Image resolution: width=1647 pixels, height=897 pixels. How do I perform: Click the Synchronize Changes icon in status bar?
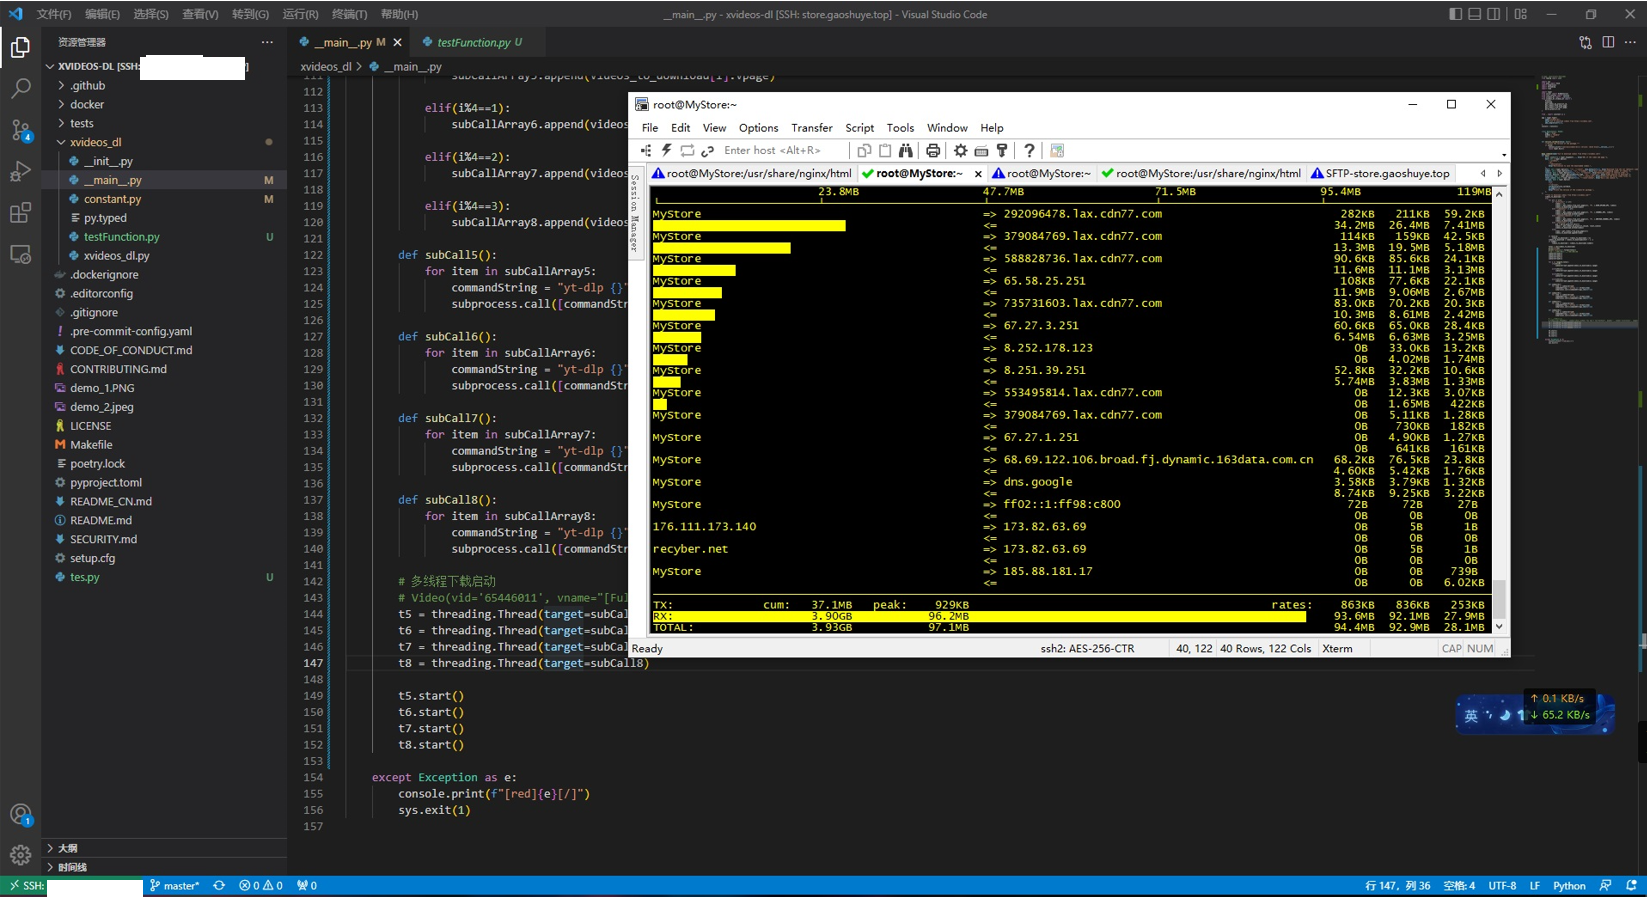(x=219, y=886)
